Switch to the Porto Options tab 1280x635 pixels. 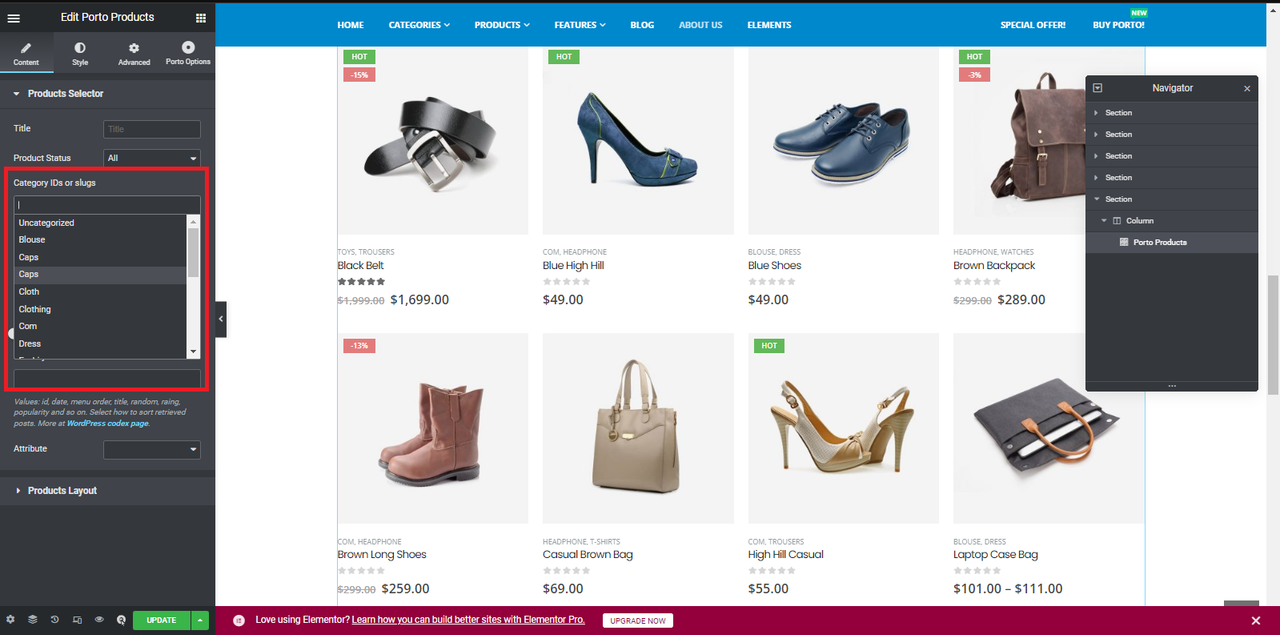coord(188,54)
